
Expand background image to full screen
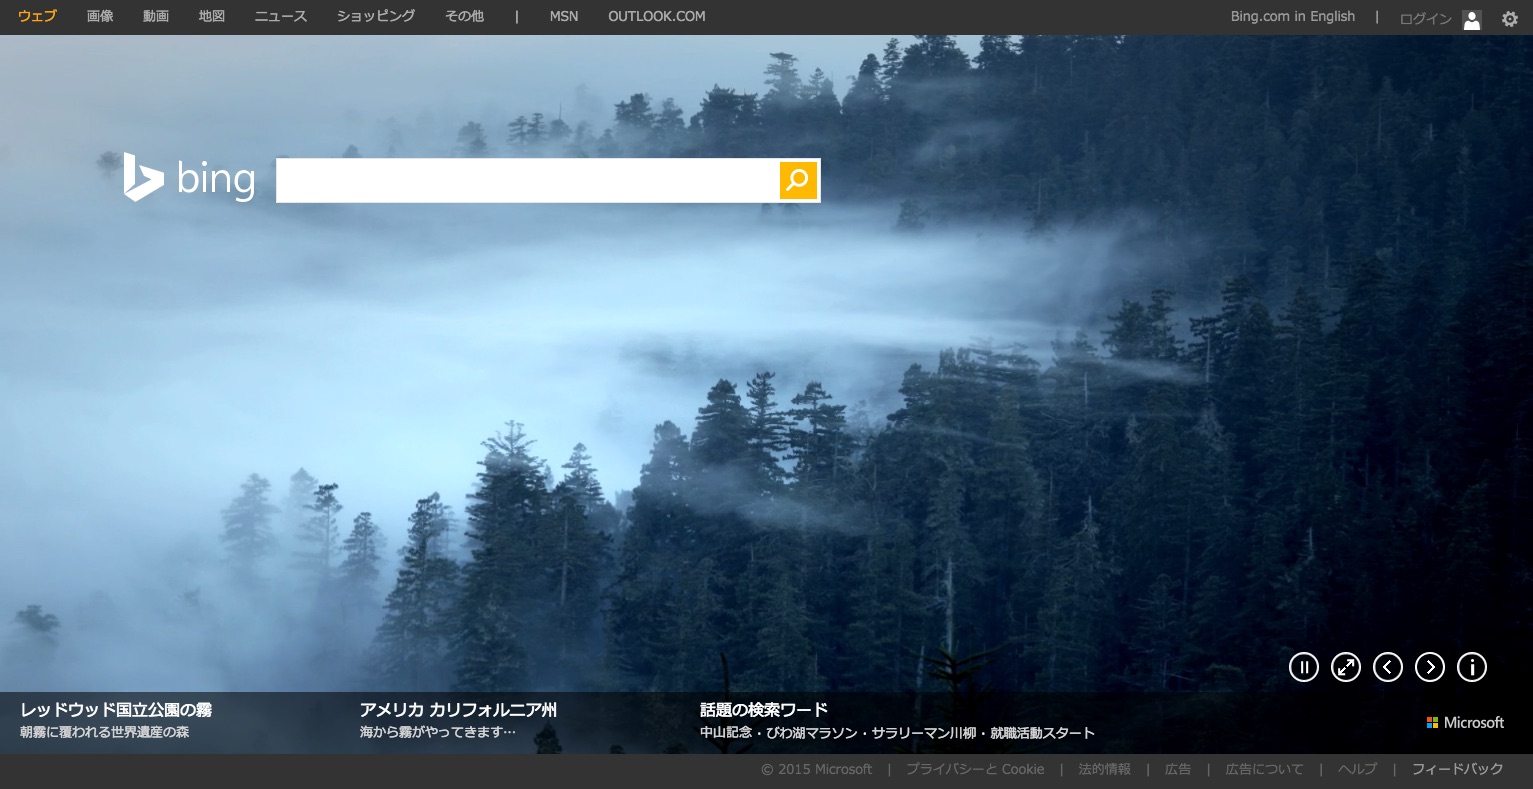click(1346, 667)
